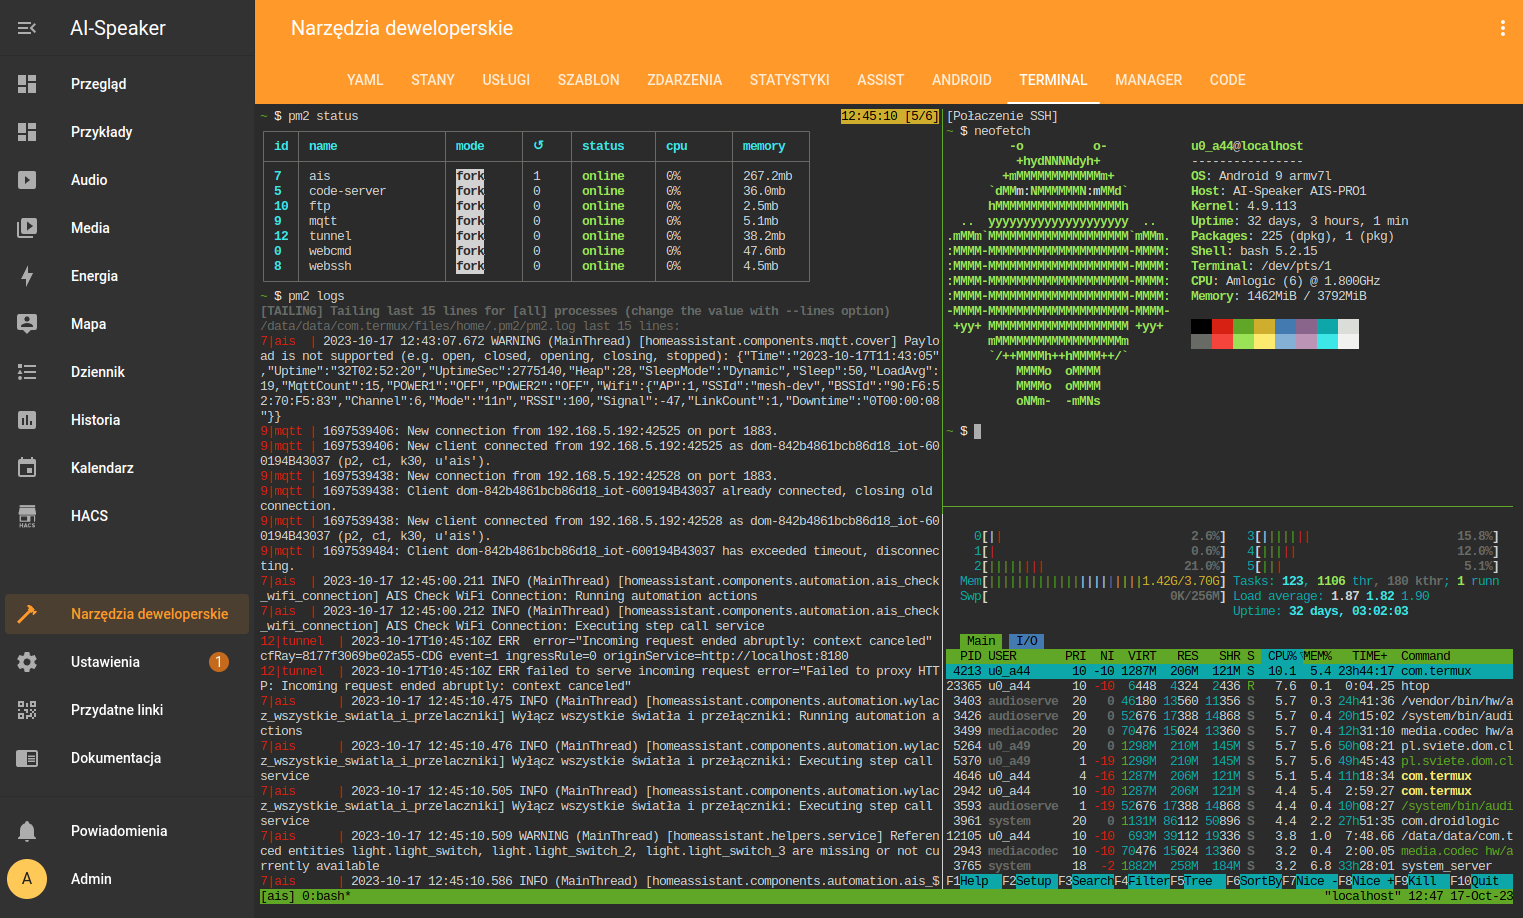This screenshot has width=1523, height=918.
Task: Open the three-dot overflow menu
Action: click(x=1502, y=28)
